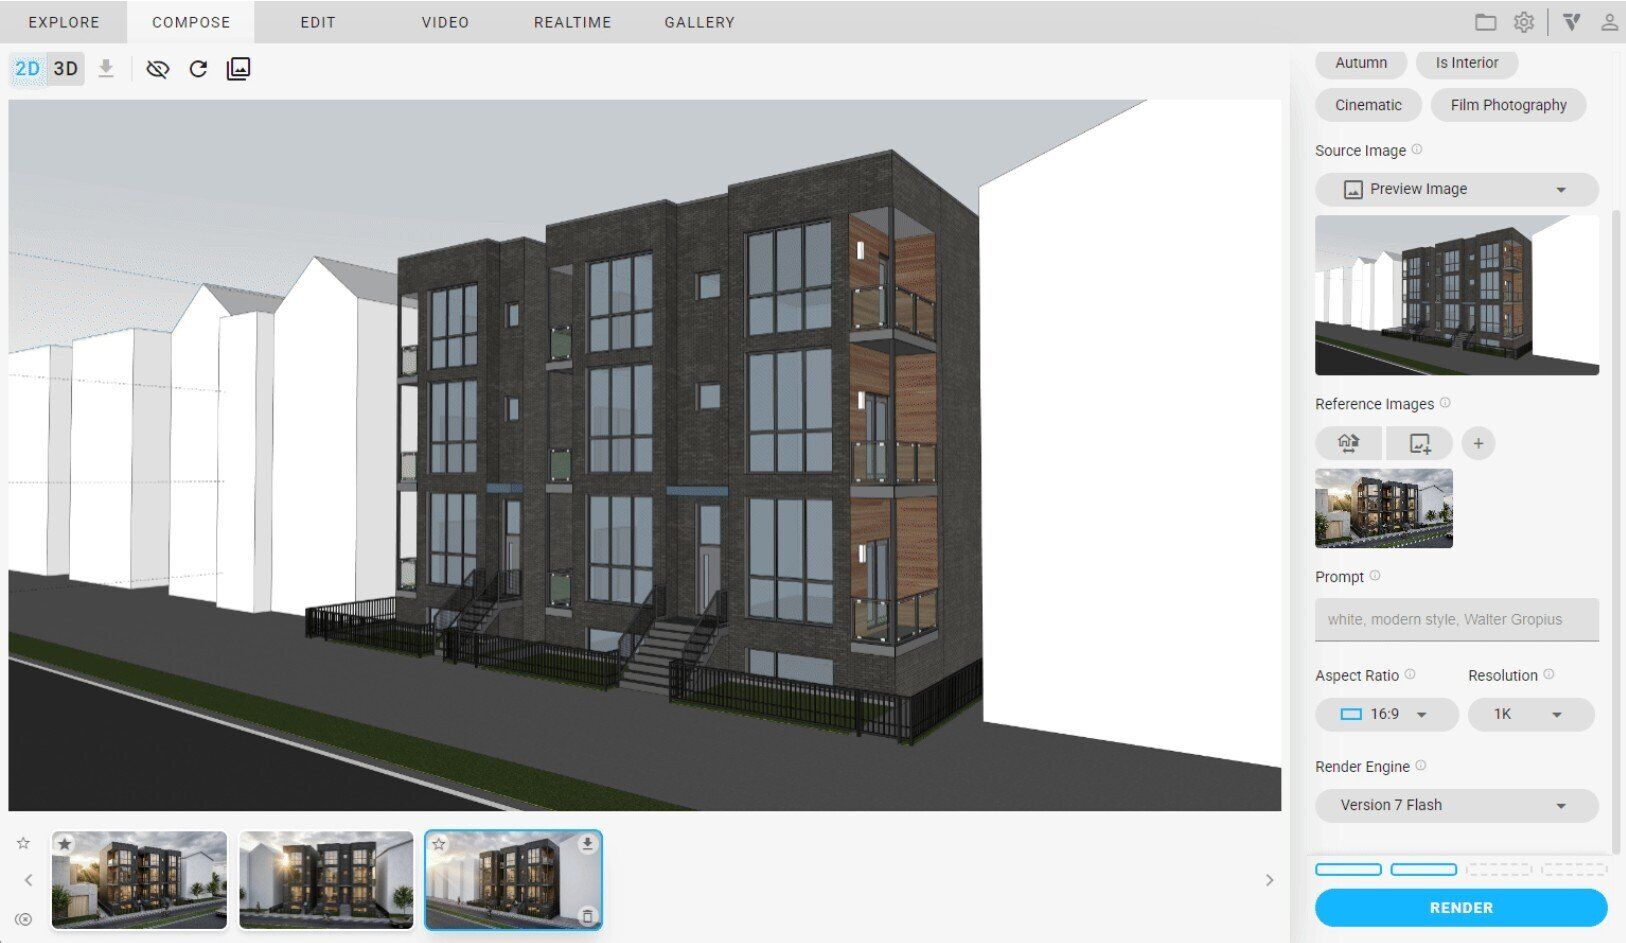1626x943 pixels.
Task: Open the settings gear icon
Action: click(x=1523, y=22)
